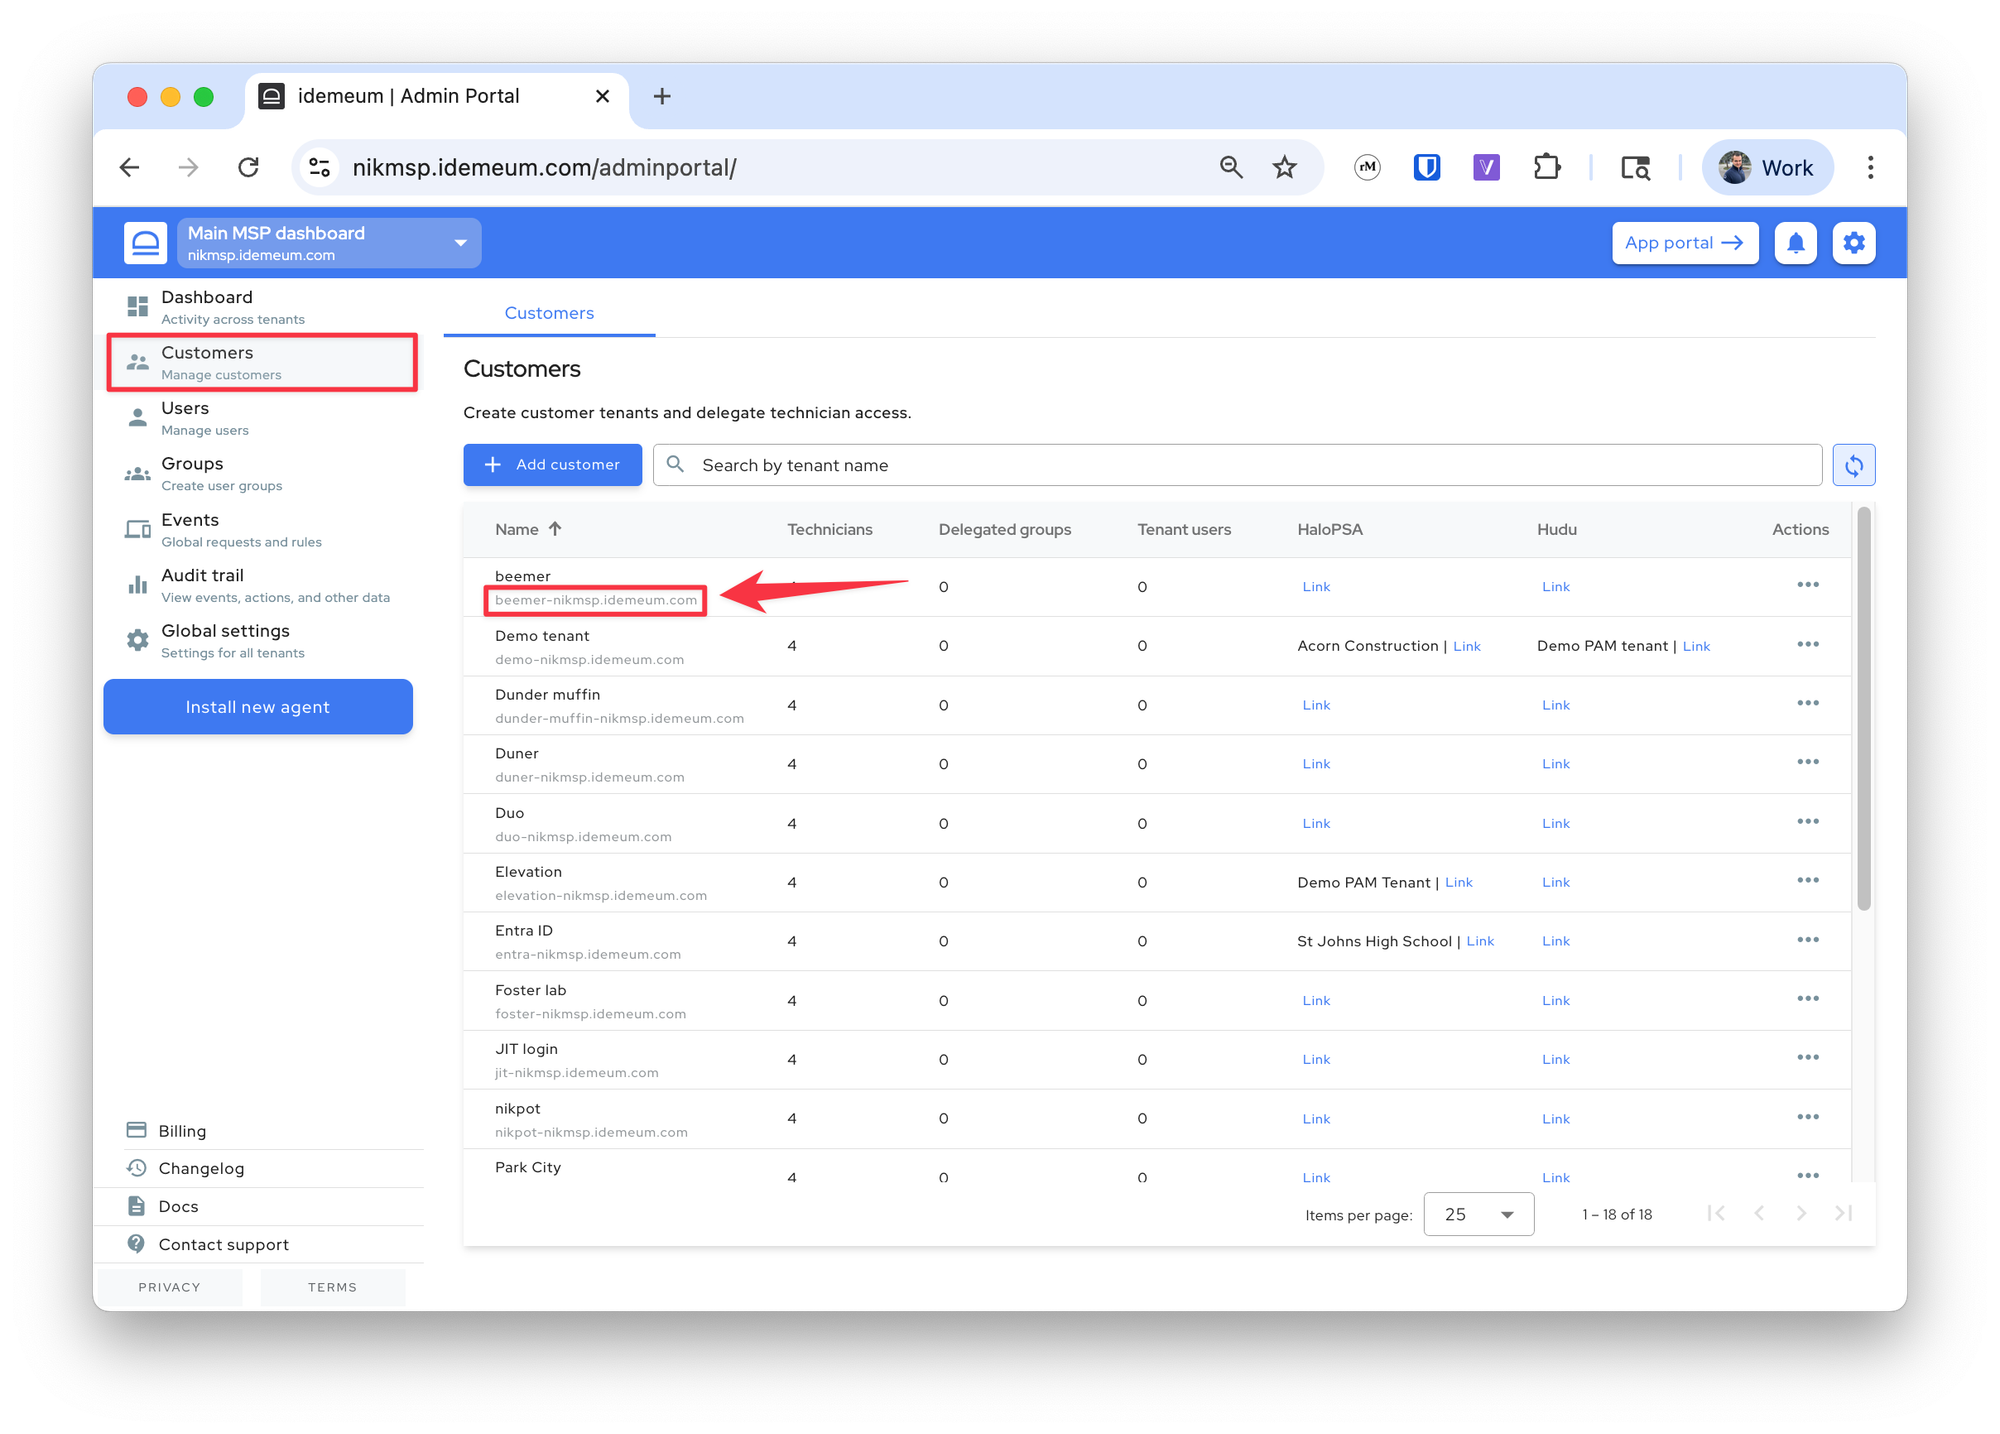Open actions menu for Entra ID
Screen dimensions: 2000x1434
1807,940
